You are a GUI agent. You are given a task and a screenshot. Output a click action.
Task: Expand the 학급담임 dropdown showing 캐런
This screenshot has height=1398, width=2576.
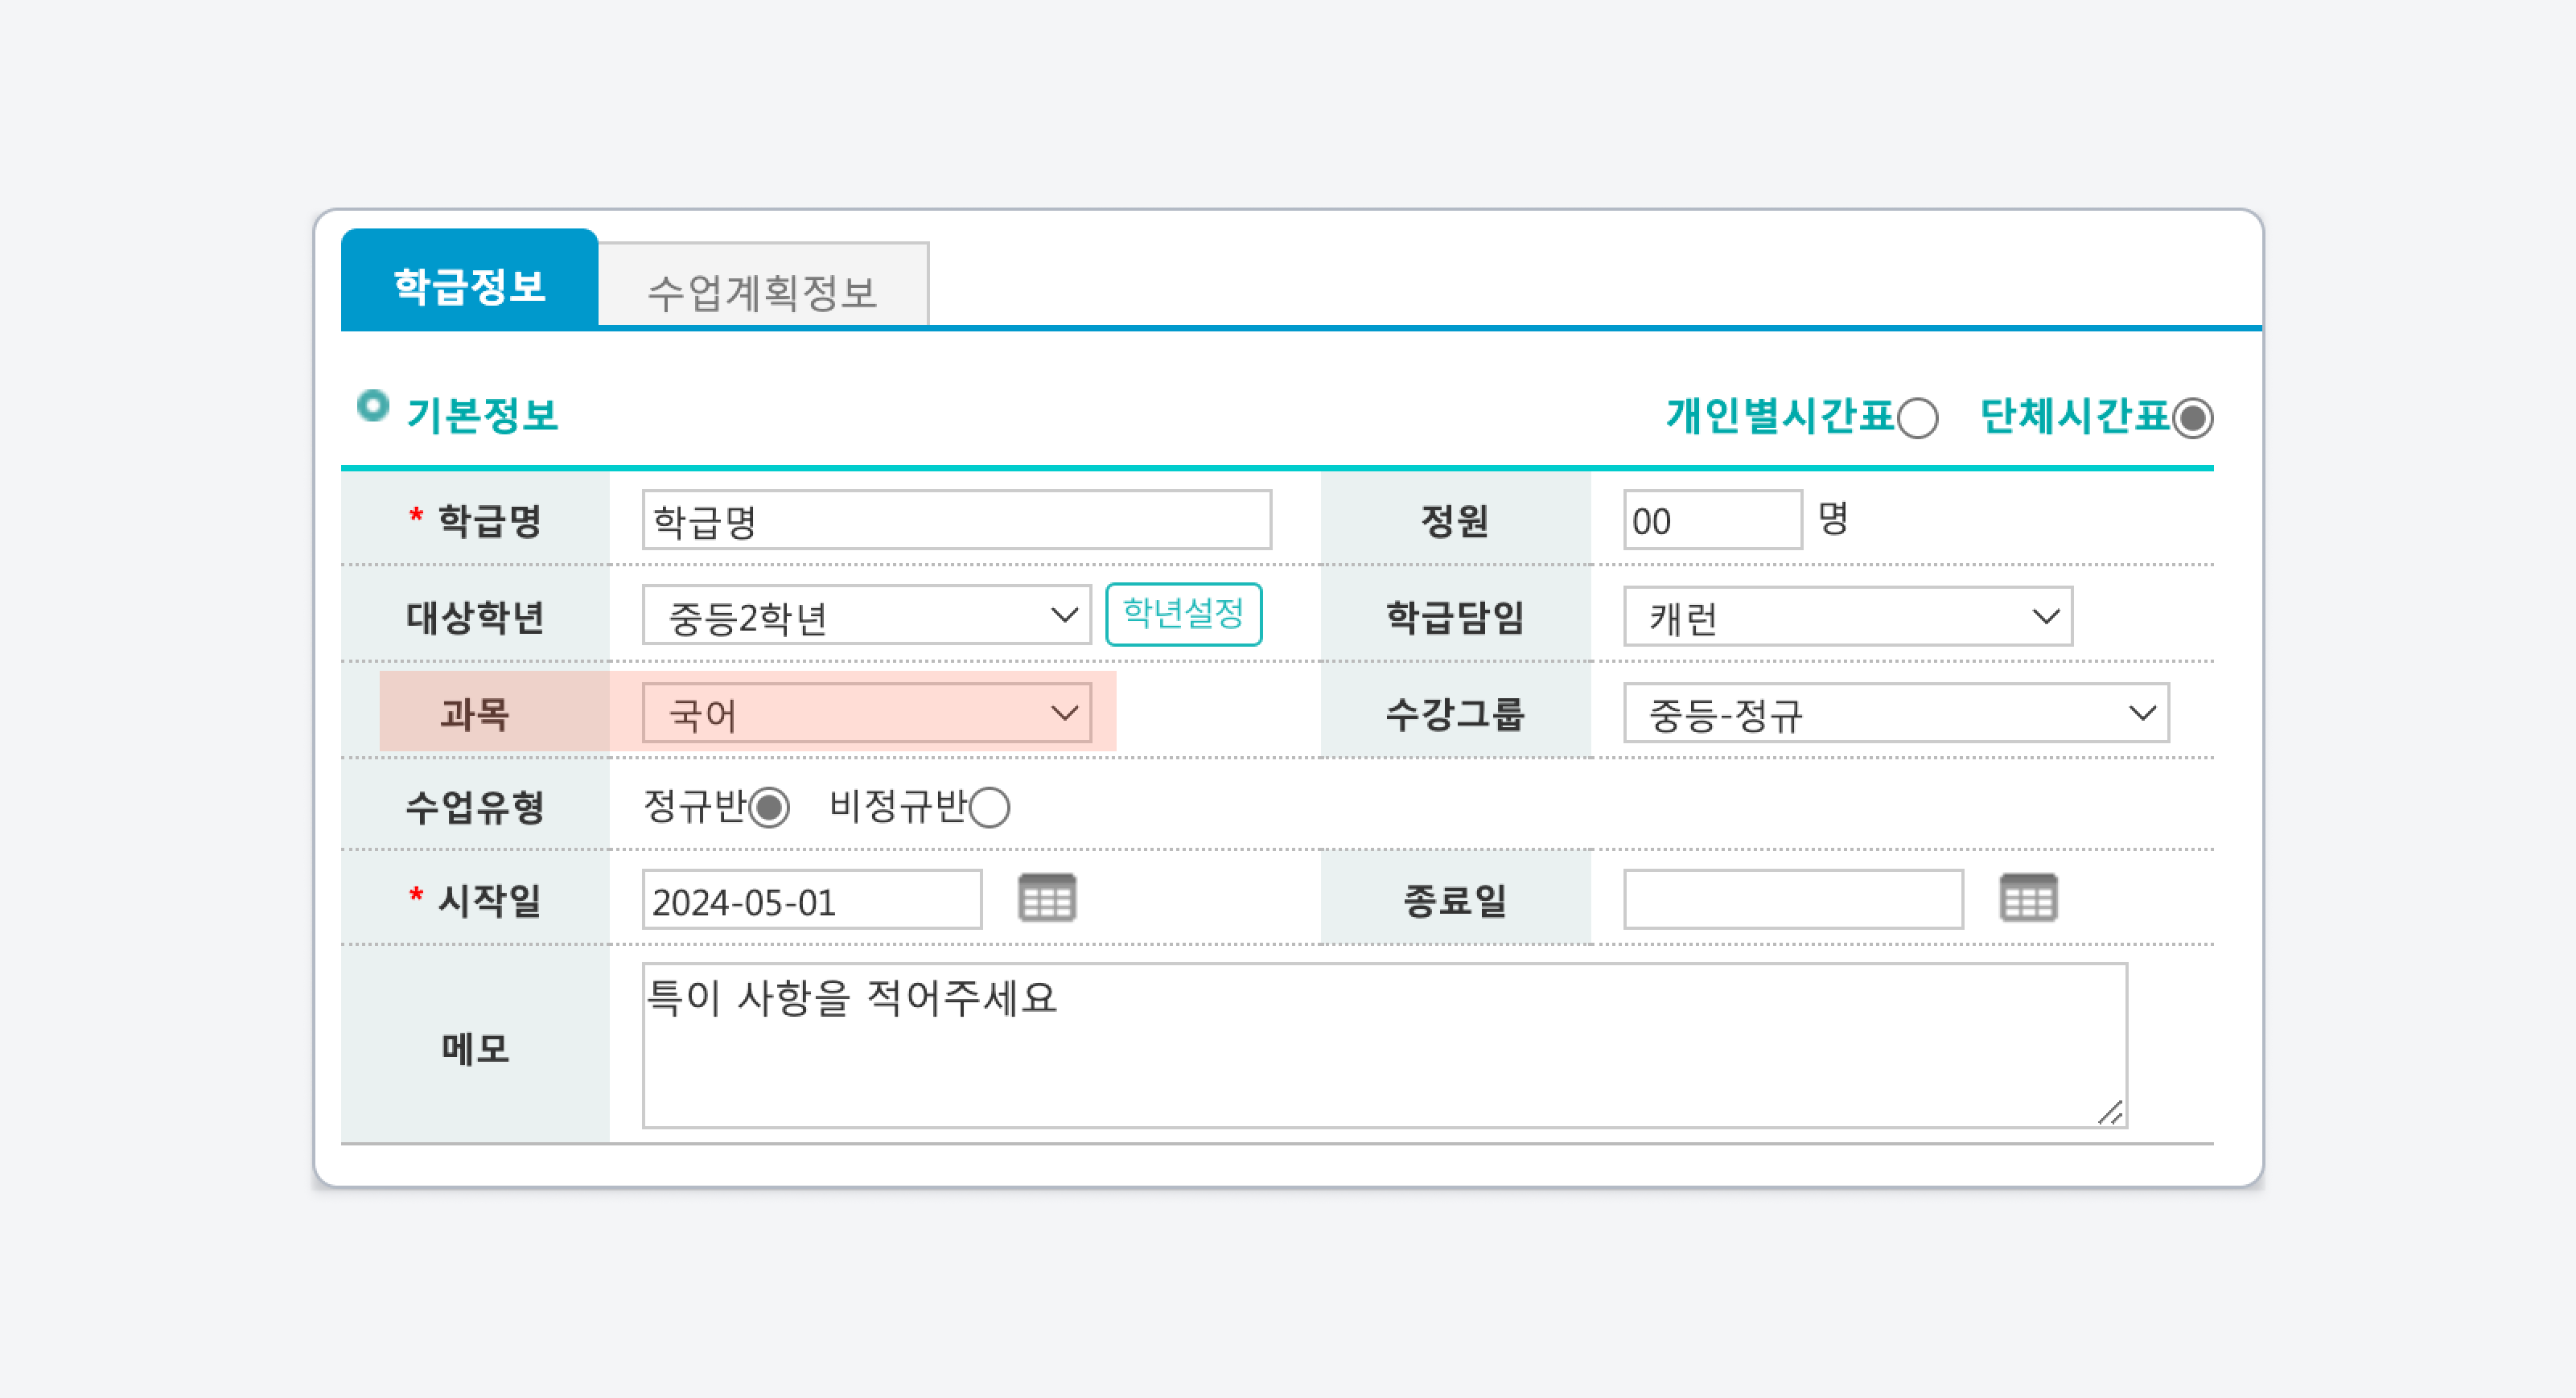pyautogui.click(x=1847, y=616)
